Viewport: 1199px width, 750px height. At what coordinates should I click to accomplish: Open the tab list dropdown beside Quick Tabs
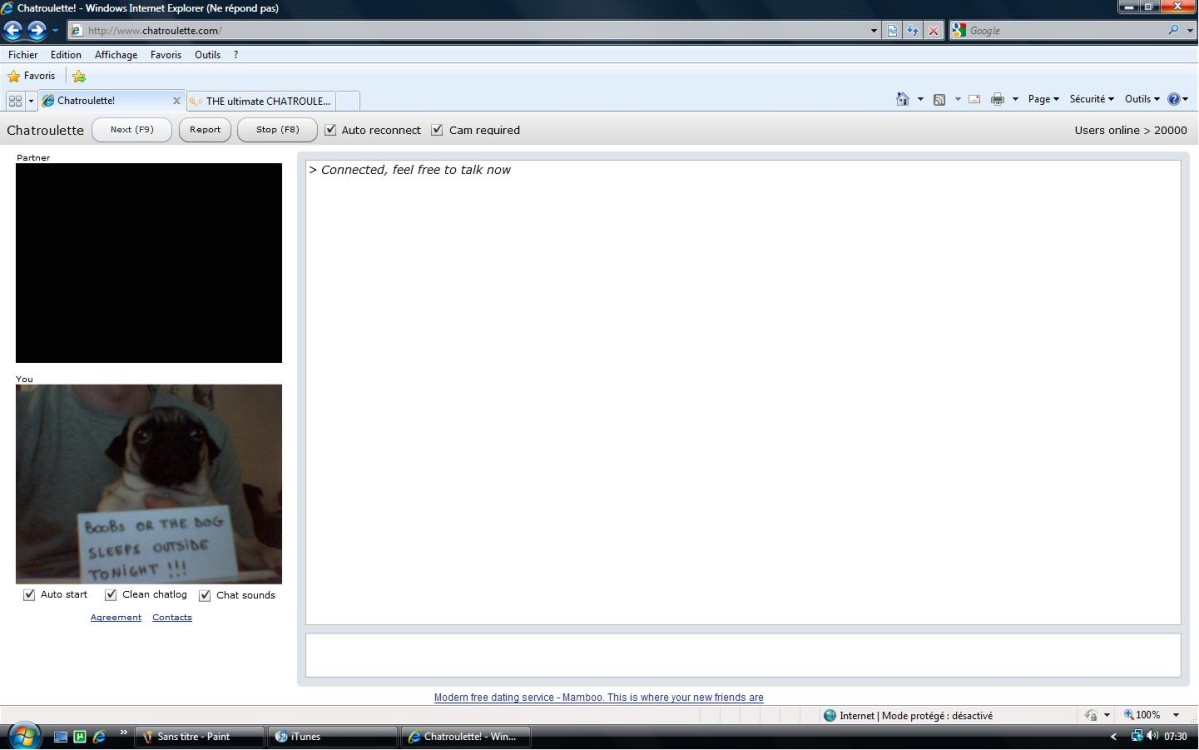point(31,101)
